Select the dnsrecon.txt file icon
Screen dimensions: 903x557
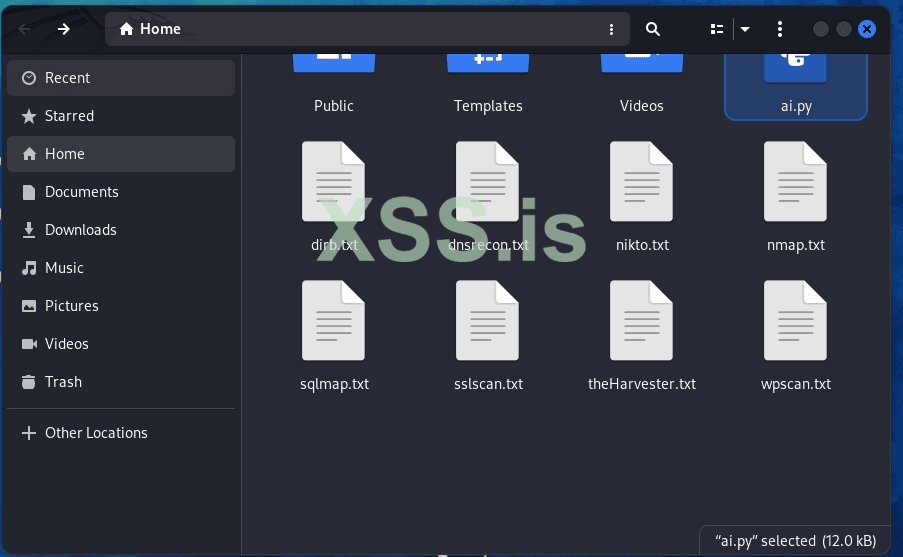[x=487, y=181]
